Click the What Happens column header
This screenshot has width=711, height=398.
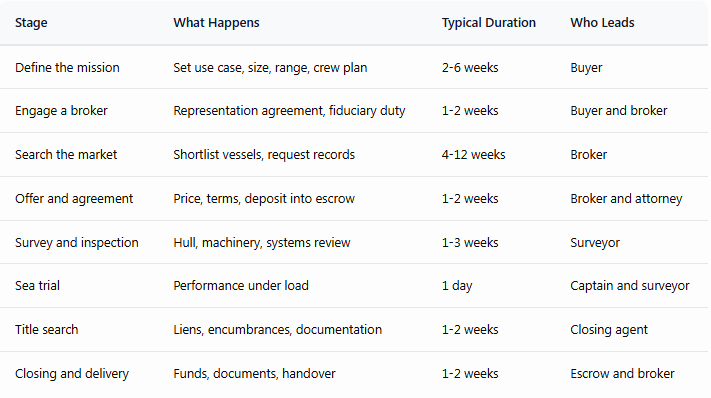pos(216,23)
